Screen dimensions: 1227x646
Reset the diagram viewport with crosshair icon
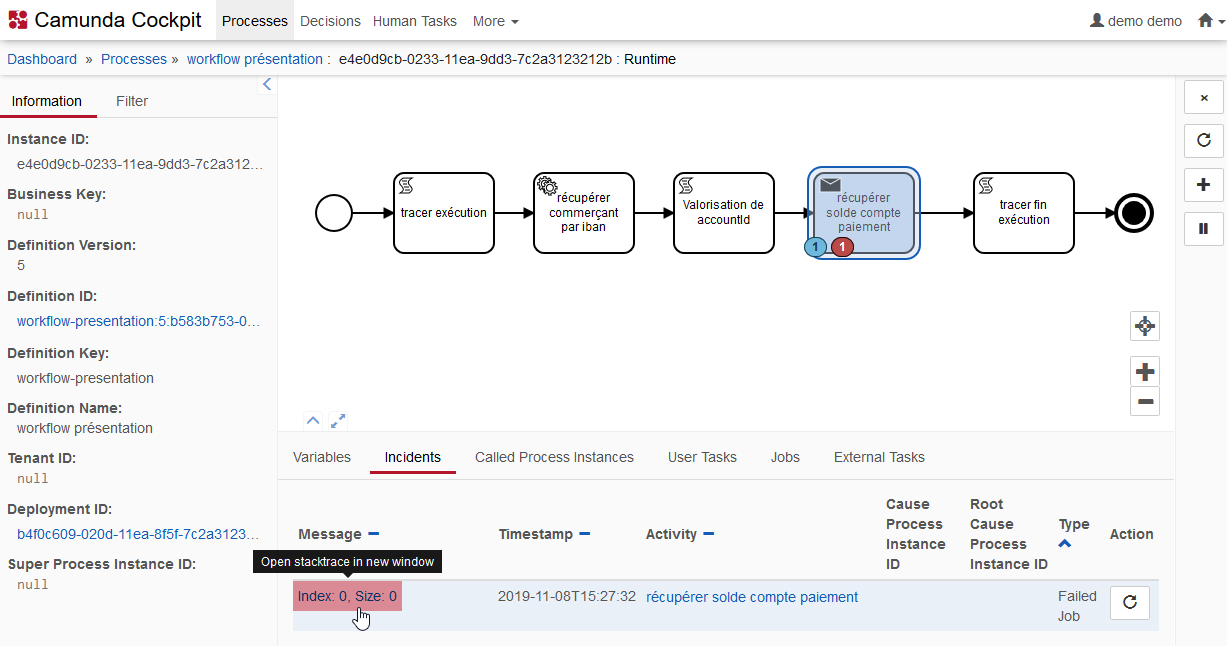(1145, 326)
